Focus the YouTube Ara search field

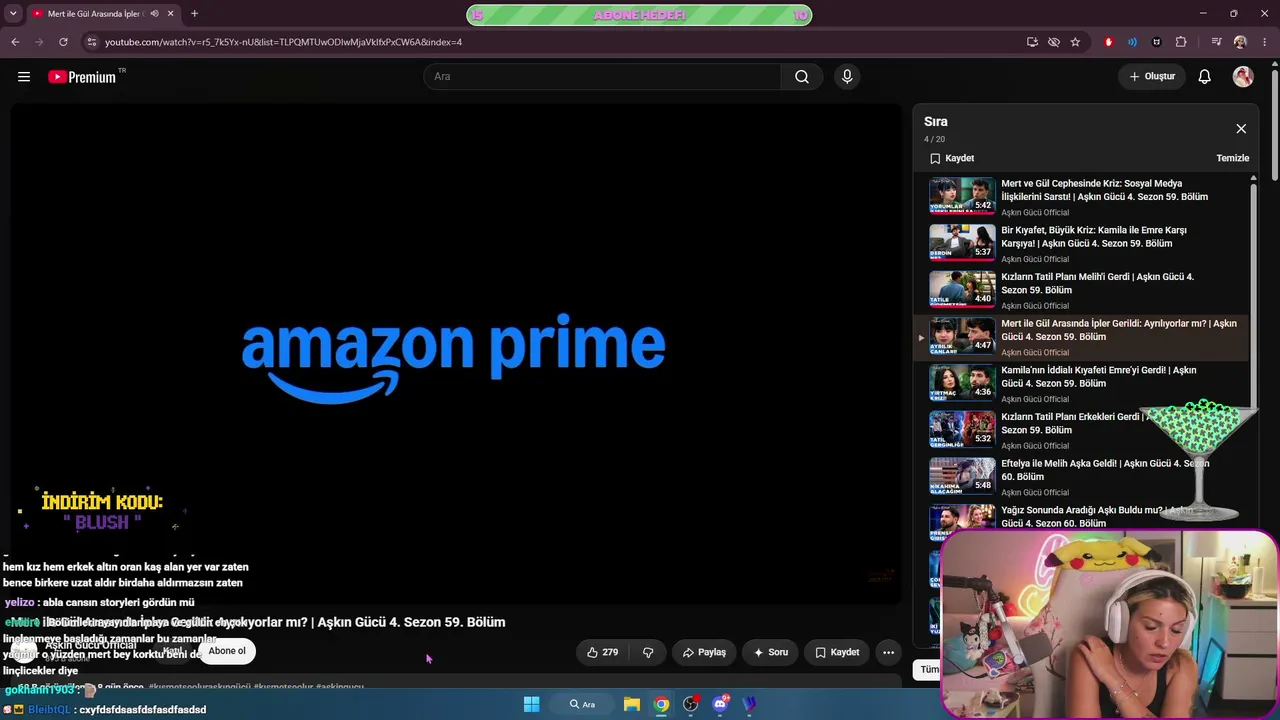pos(603,77)
